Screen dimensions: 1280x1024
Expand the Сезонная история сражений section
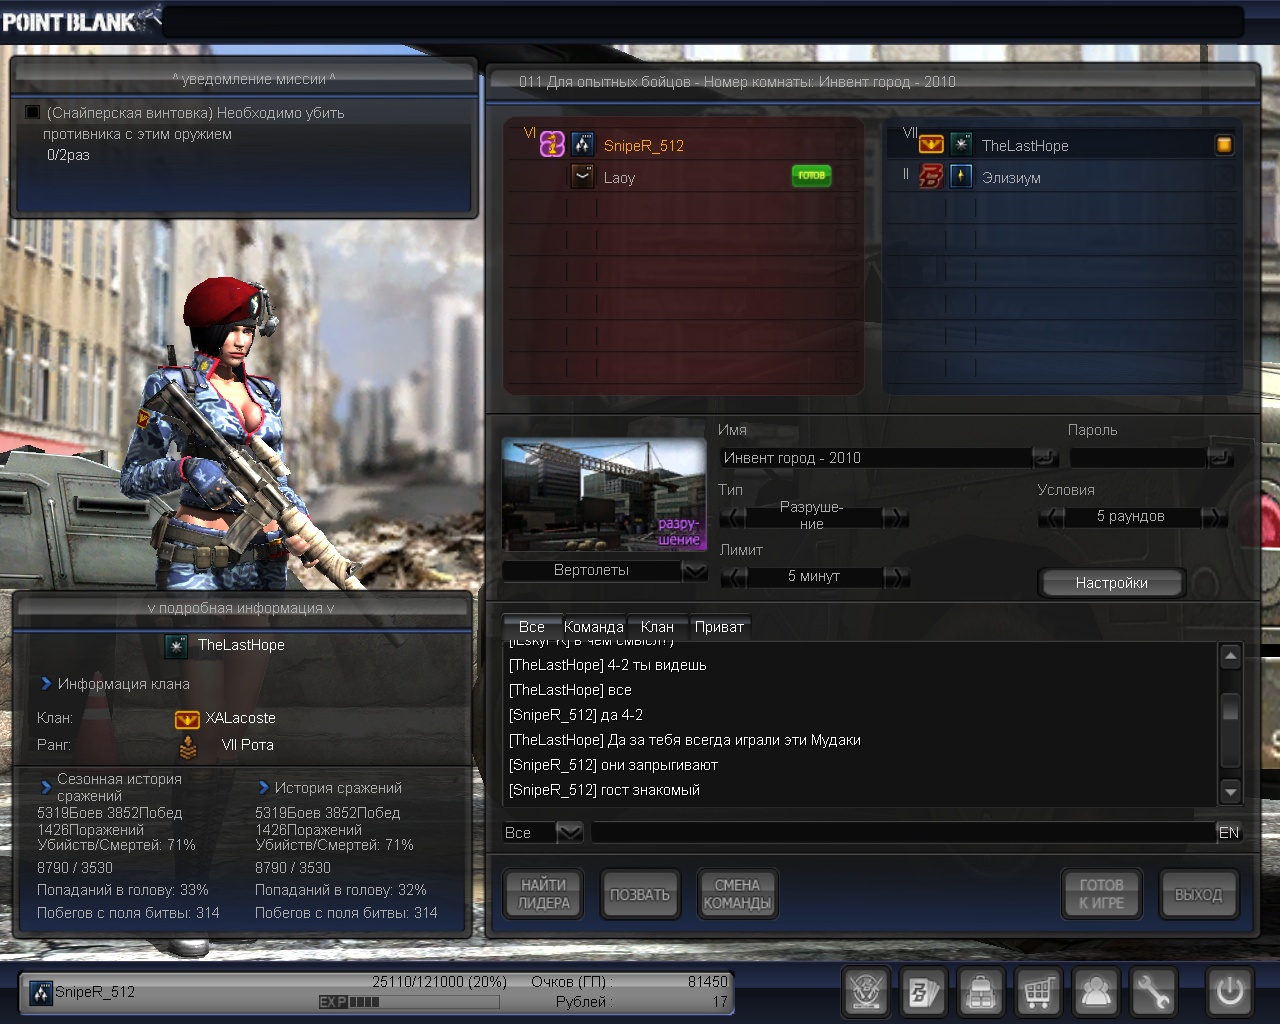[x=46, y=787]
